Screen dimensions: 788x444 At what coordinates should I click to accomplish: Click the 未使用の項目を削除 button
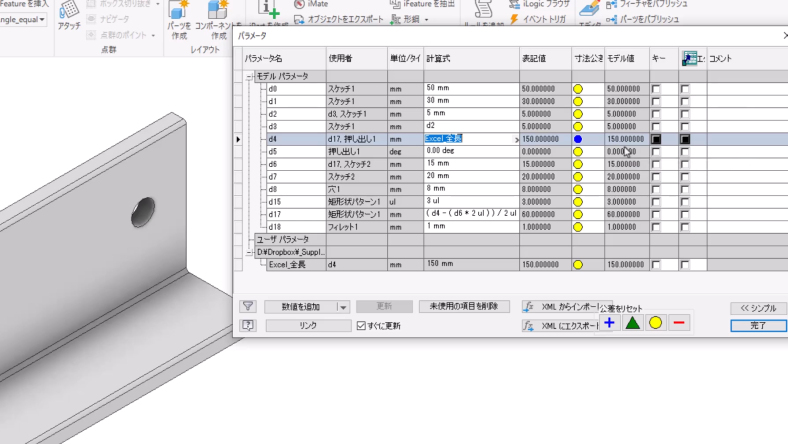(x=464, y=307)
